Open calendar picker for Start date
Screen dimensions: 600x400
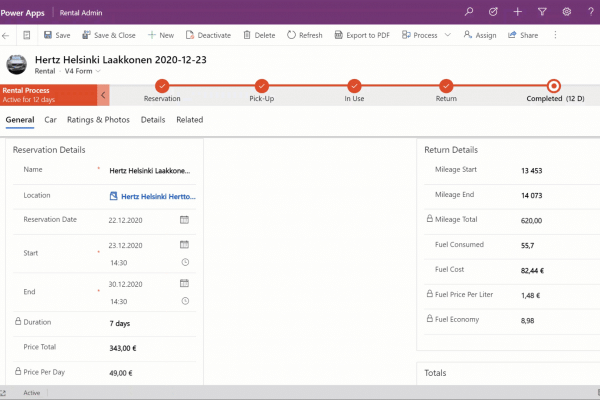[184, 245]
